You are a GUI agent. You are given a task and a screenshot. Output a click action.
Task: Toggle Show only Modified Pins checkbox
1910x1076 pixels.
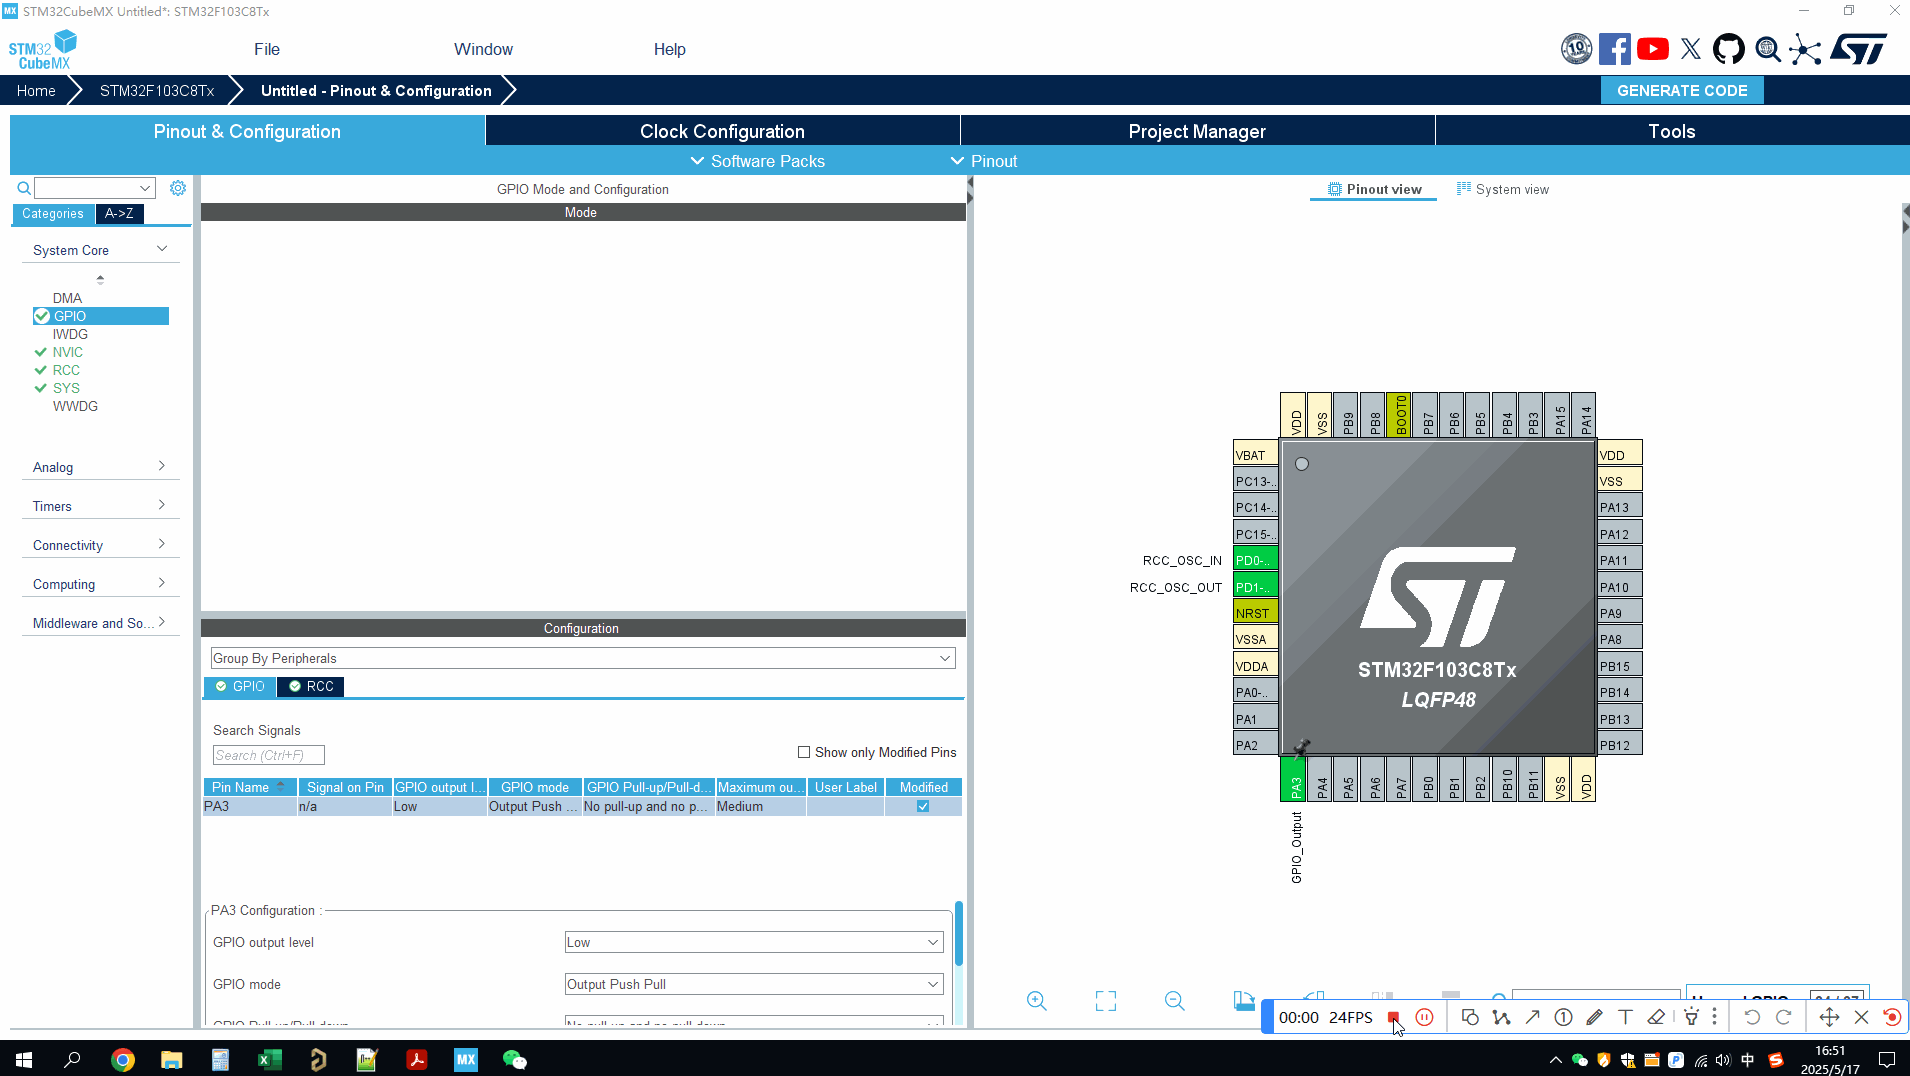coord(804,752)
